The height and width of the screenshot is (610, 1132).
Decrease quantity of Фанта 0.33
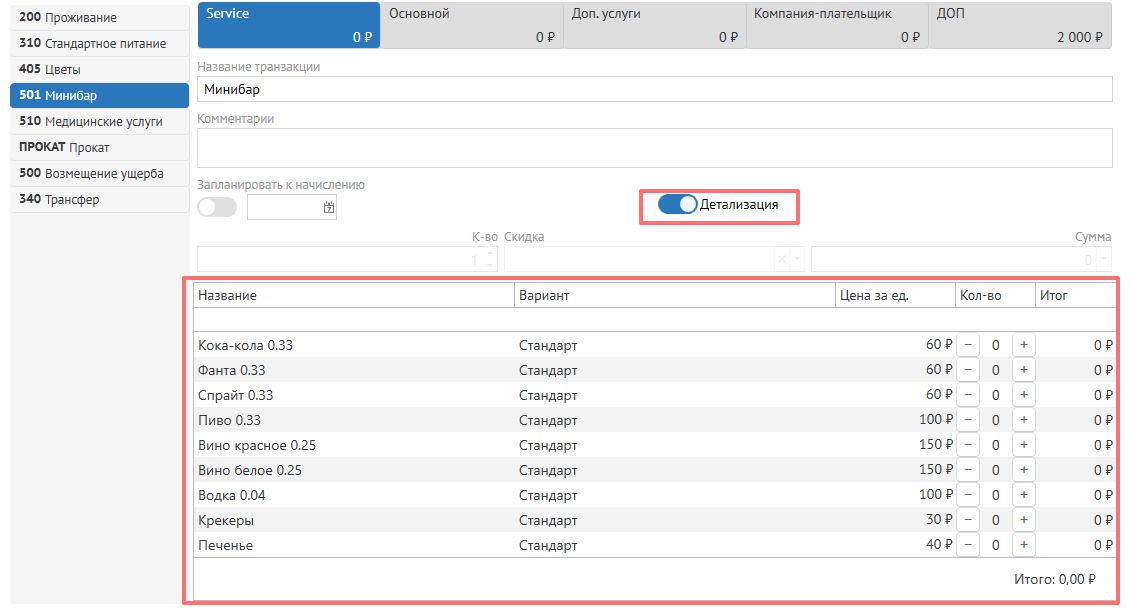(968, 370)
